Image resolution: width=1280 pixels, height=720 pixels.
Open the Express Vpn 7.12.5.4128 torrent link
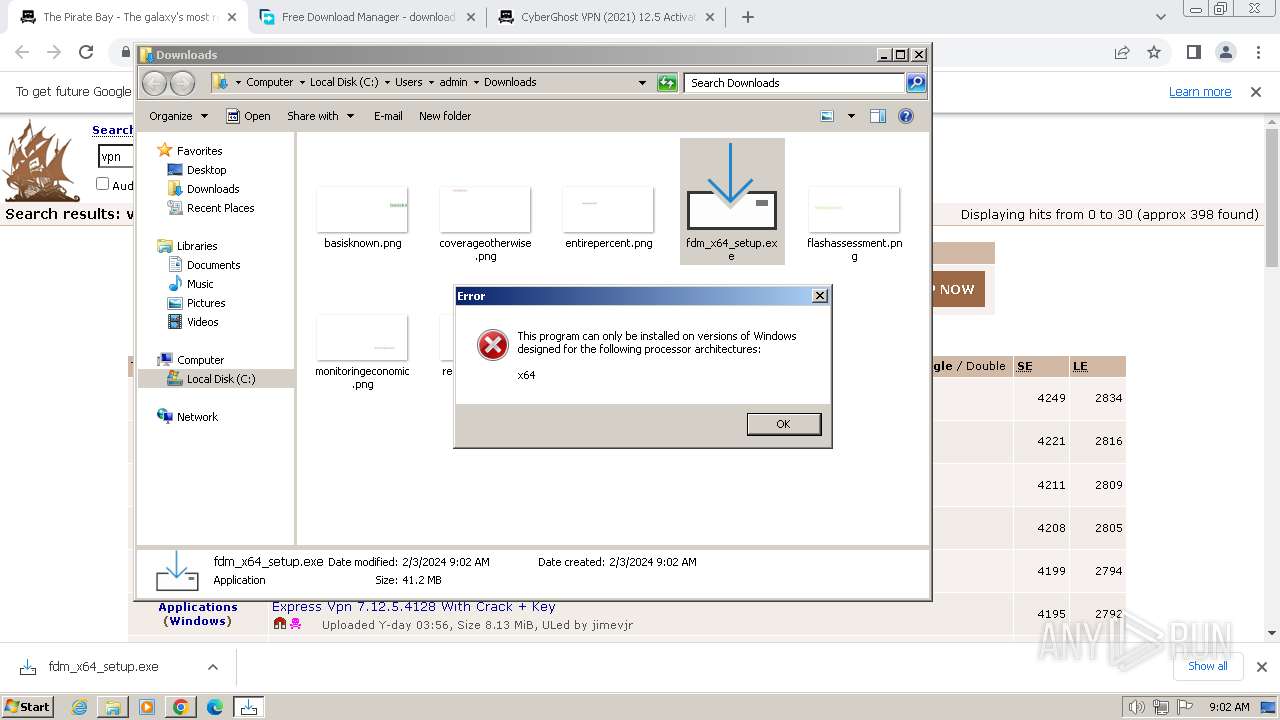[413, 606]
